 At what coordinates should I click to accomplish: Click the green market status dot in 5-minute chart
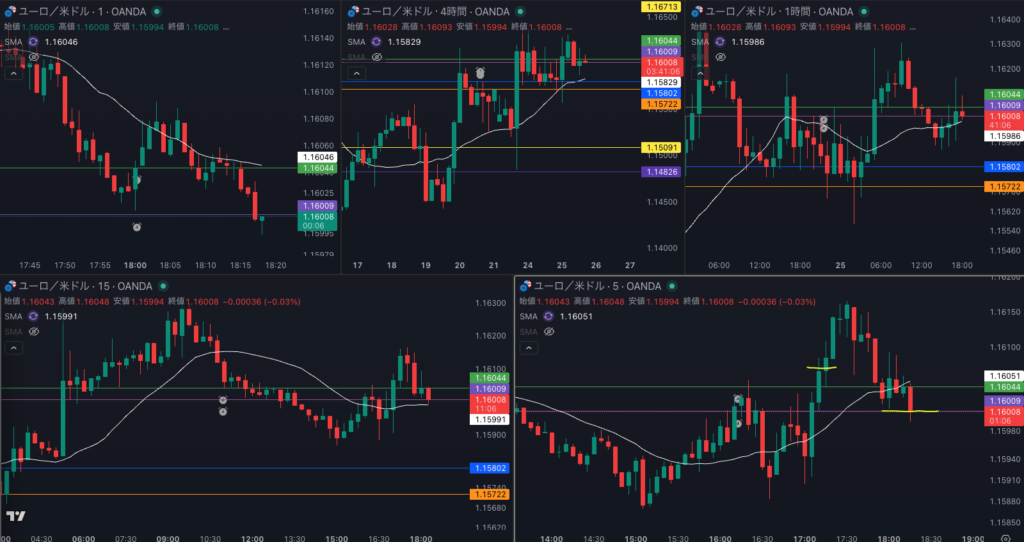click(671, 287)
